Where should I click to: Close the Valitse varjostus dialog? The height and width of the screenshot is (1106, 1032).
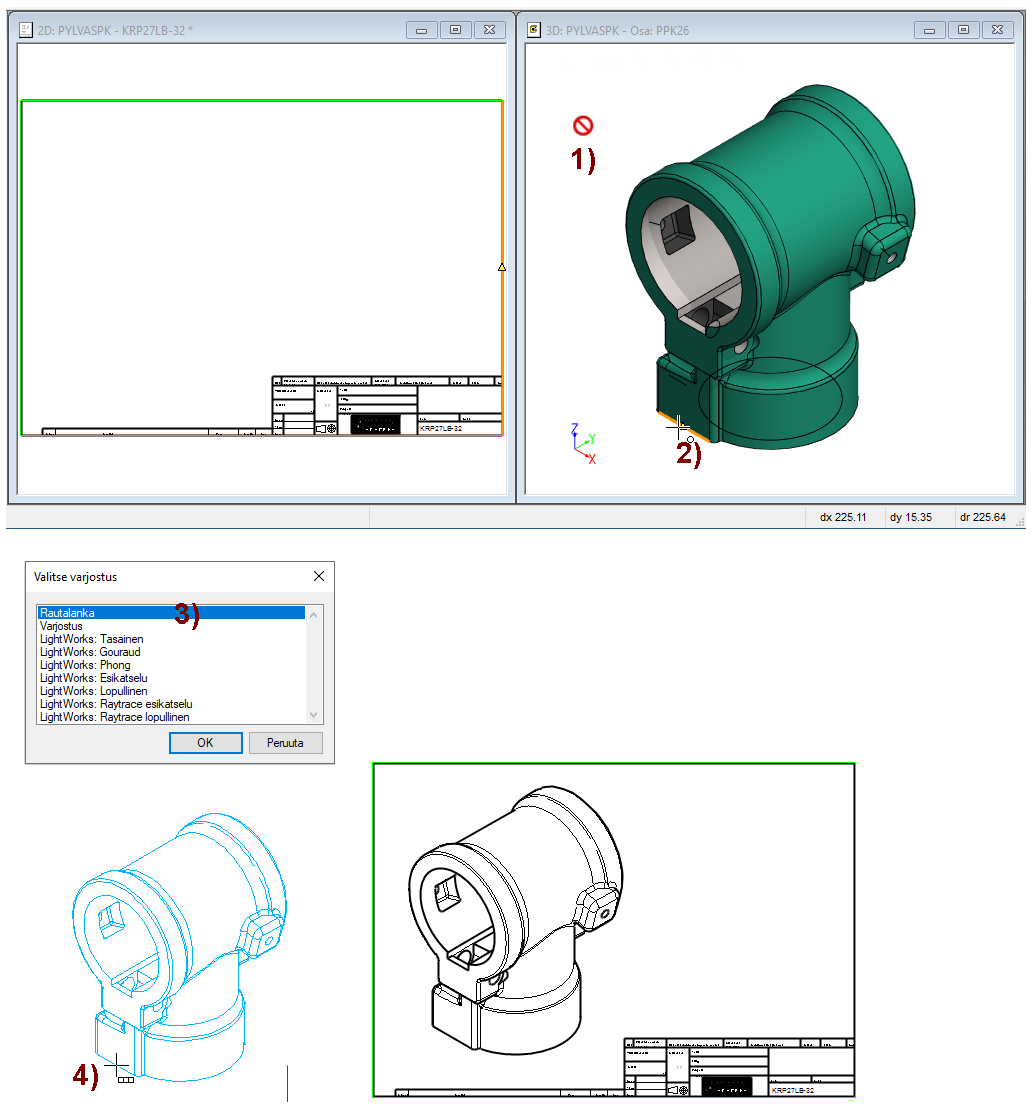tap(319, 577)
